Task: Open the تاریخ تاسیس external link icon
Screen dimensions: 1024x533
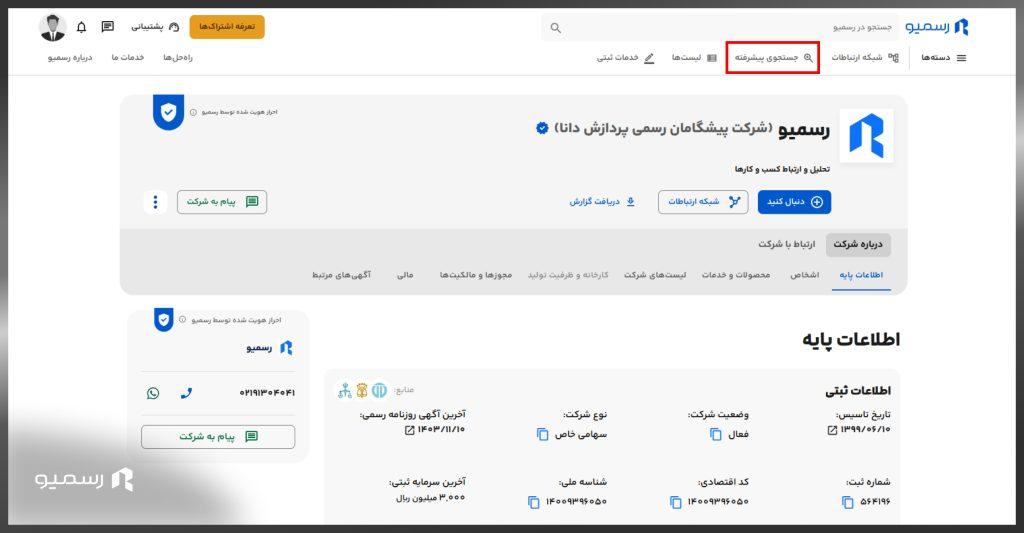Action: (x=832, y=430)
